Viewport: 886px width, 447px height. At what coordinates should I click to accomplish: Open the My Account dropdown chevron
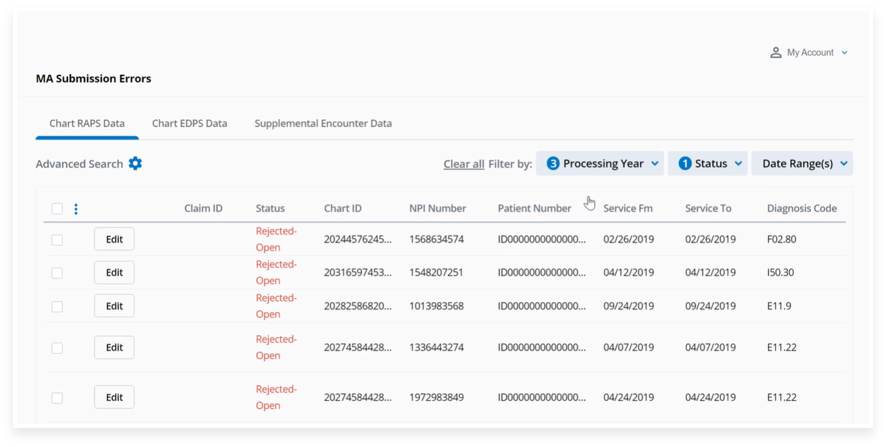point(845,53)
